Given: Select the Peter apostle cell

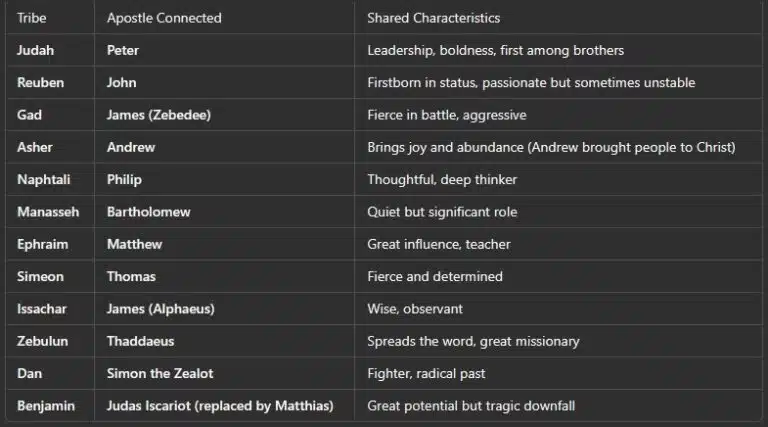Looking at the screenshot, I should [x=123, y=50].
